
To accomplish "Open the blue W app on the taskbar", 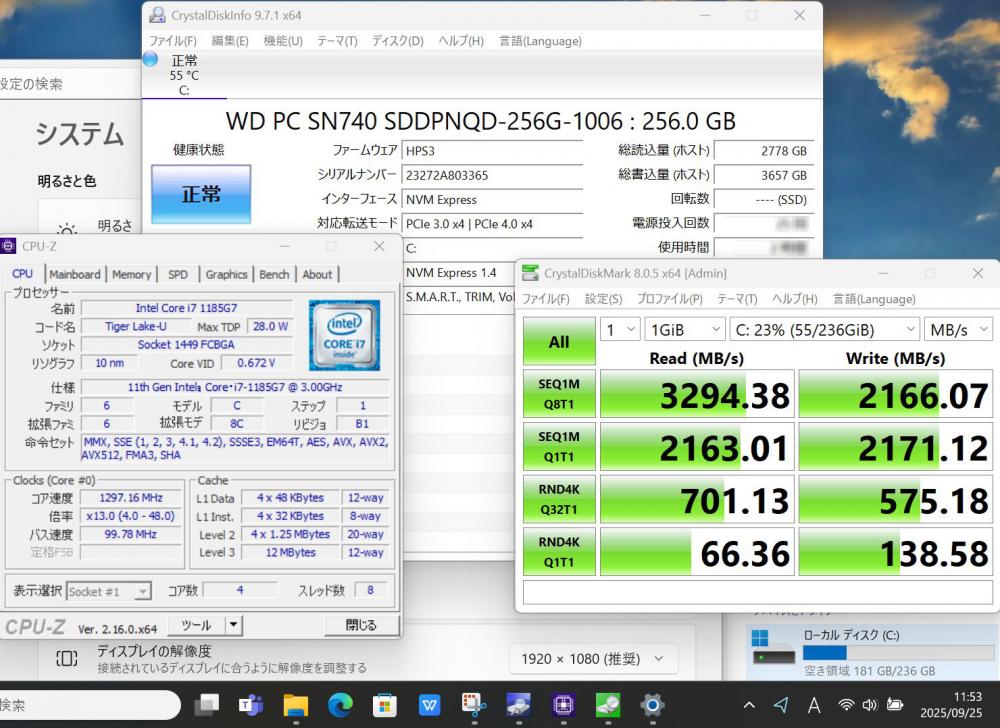I will [429, 704].
